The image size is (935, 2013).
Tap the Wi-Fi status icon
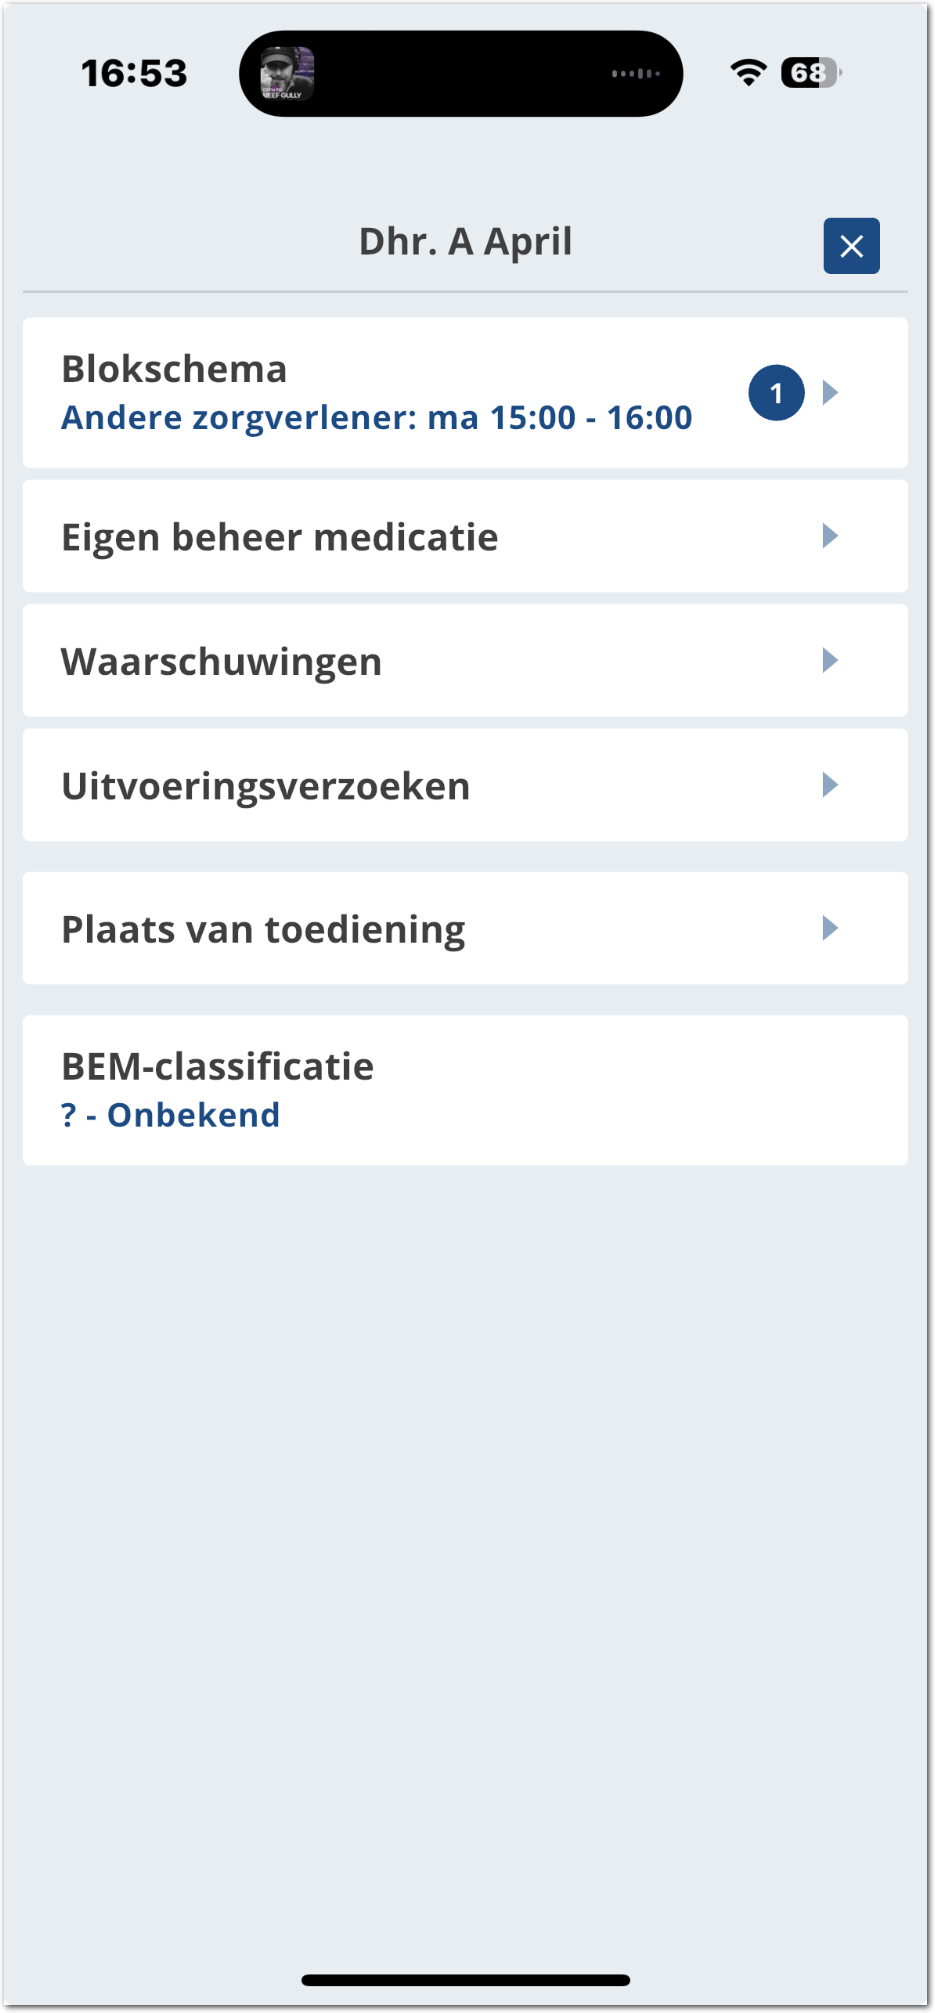(x=748, y=73)
